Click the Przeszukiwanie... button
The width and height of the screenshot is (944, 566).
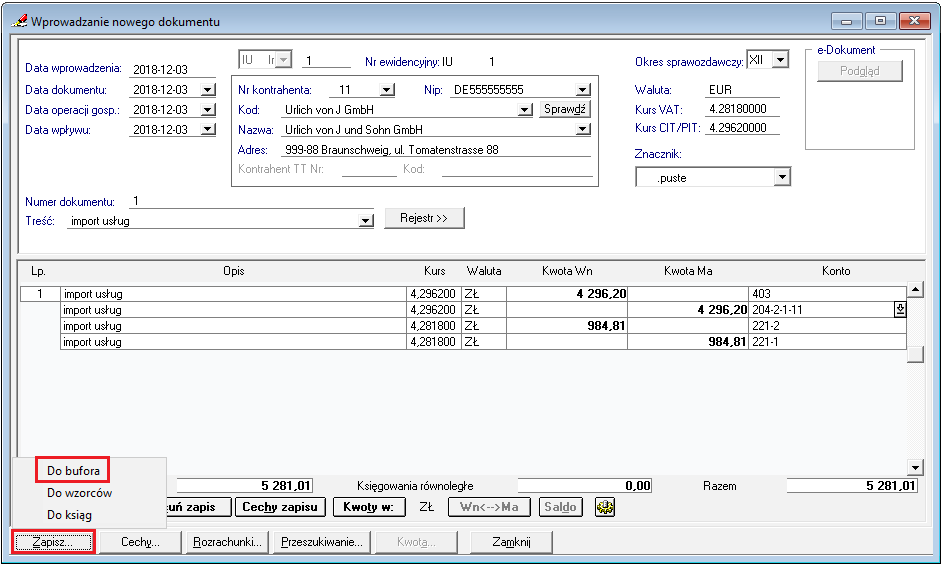[x=321, y=542]
